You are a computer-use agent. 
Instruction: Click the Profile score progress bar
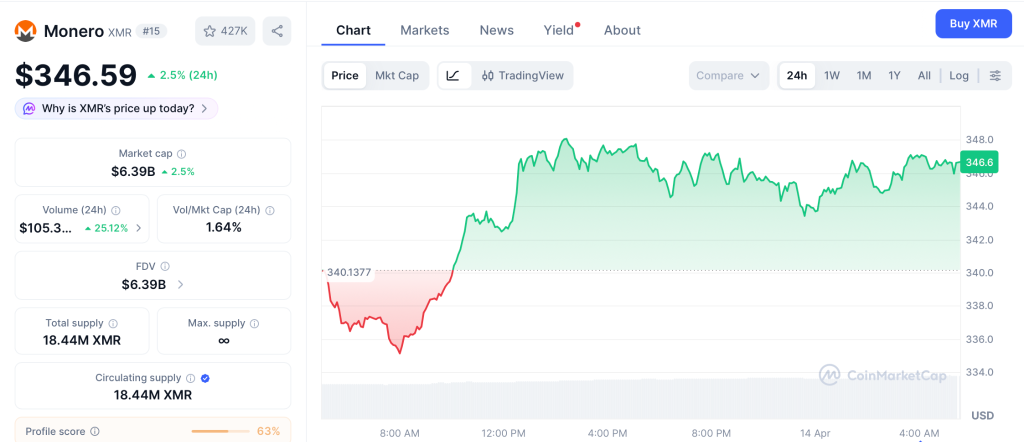220,431
